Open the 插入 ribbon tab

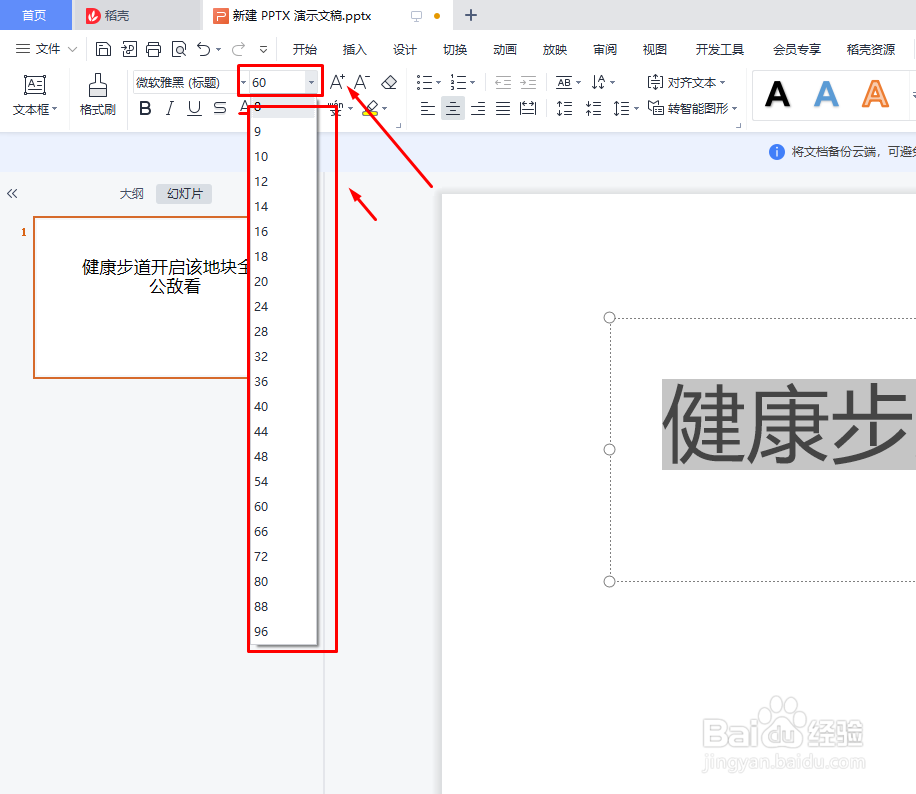click(x=355, y=50)
